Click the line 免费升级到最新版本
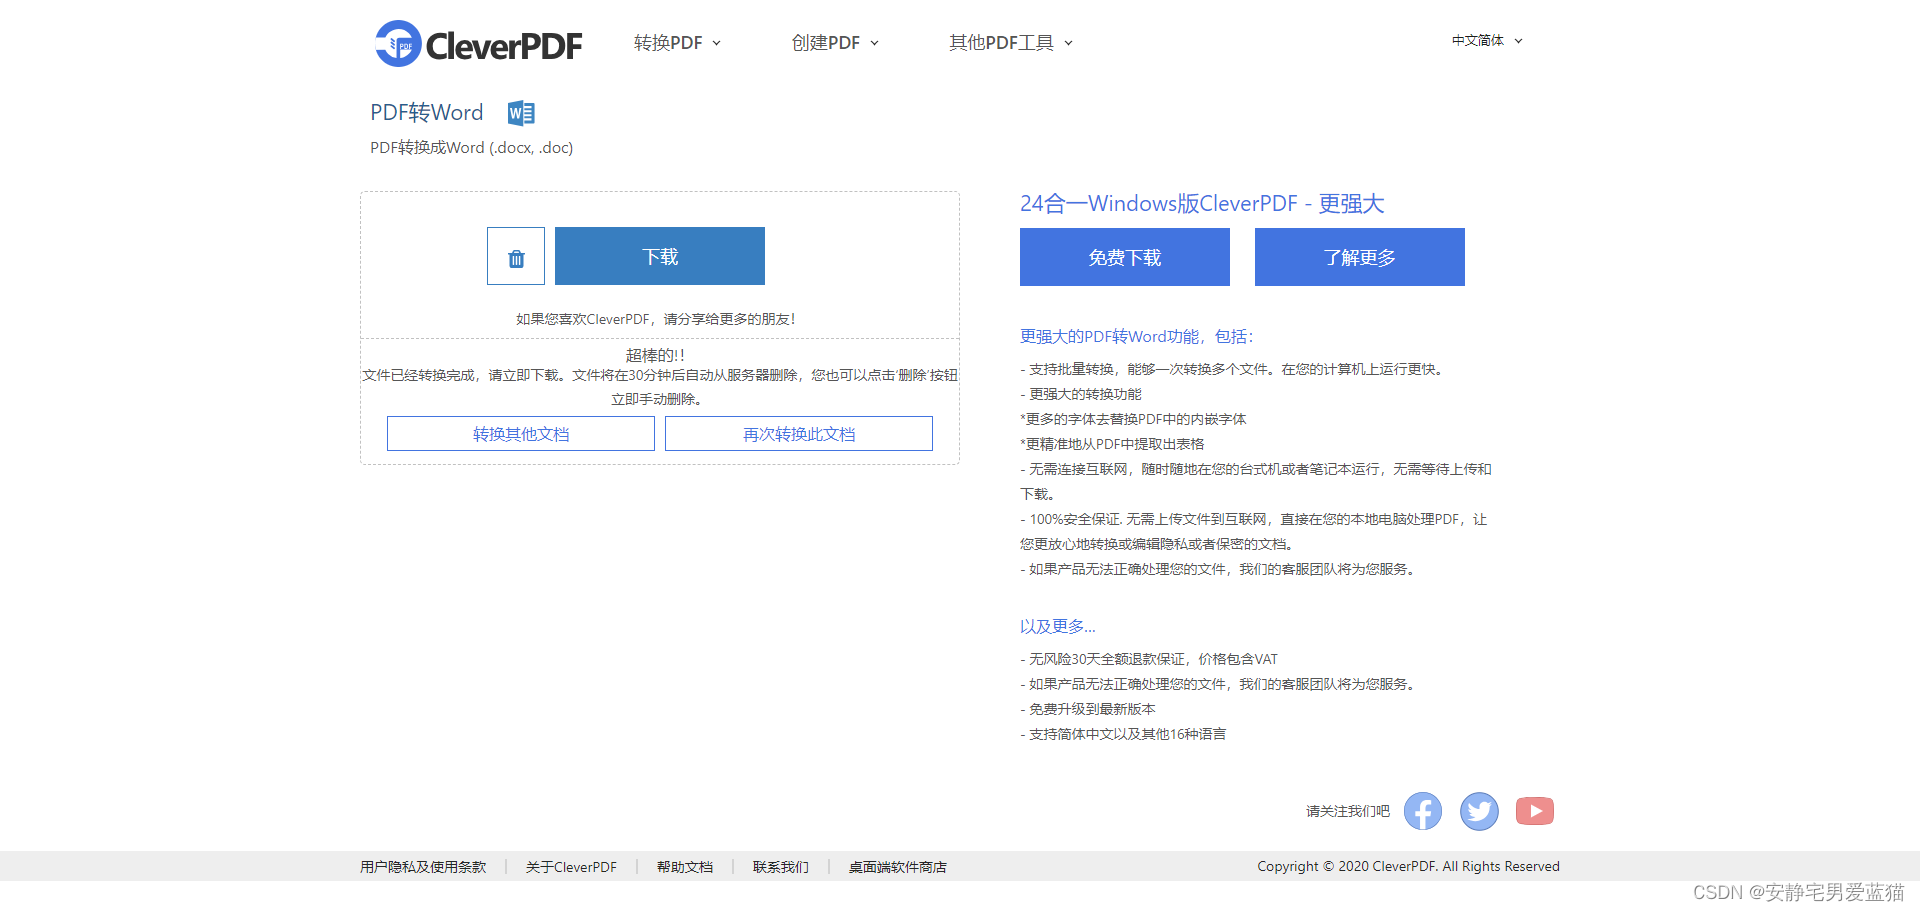 click(x=1088, y=709)
